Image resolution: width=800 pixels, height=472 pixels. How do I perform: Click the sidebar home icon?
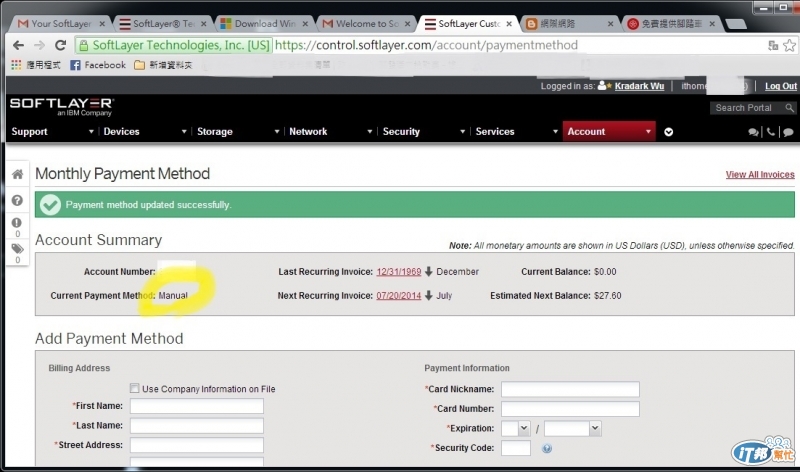tap(17, 175)
